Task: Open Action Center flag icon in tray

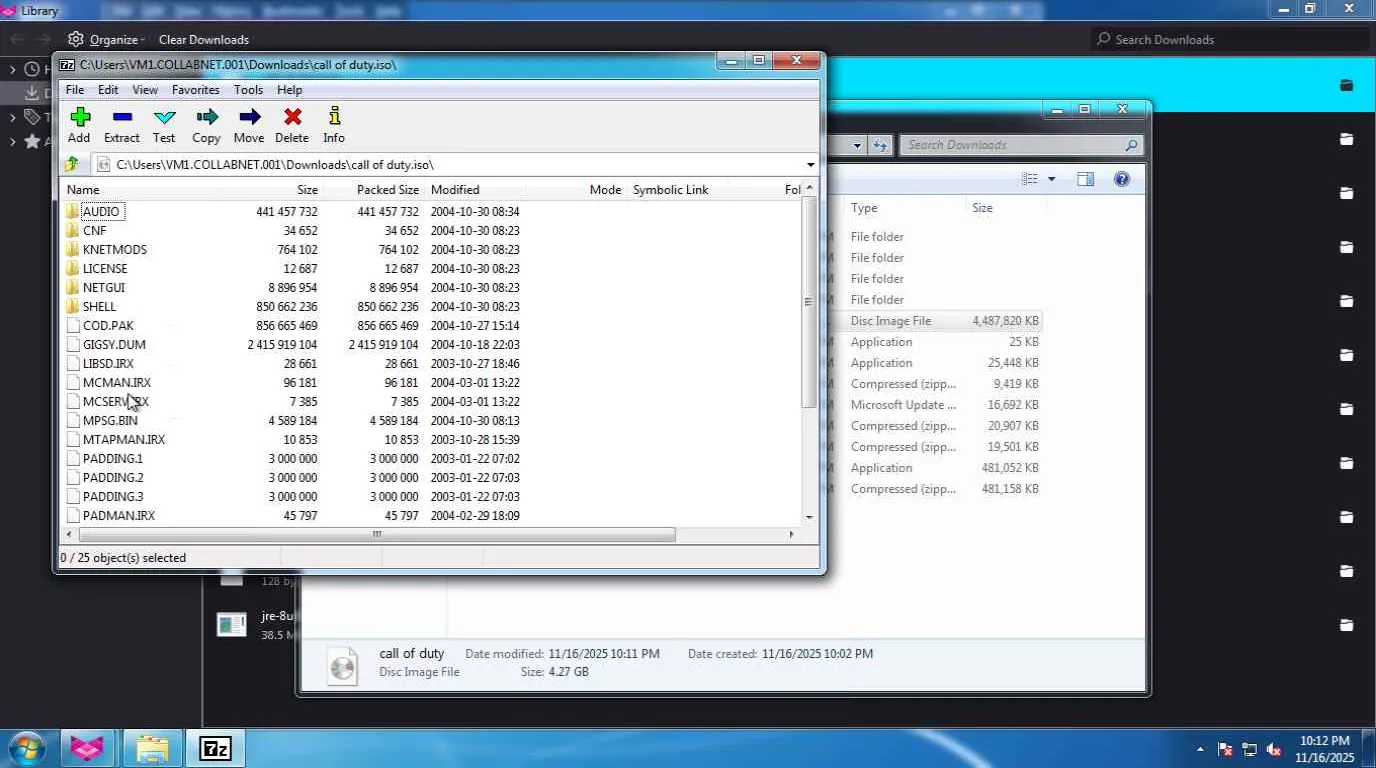Action: 1225,749
